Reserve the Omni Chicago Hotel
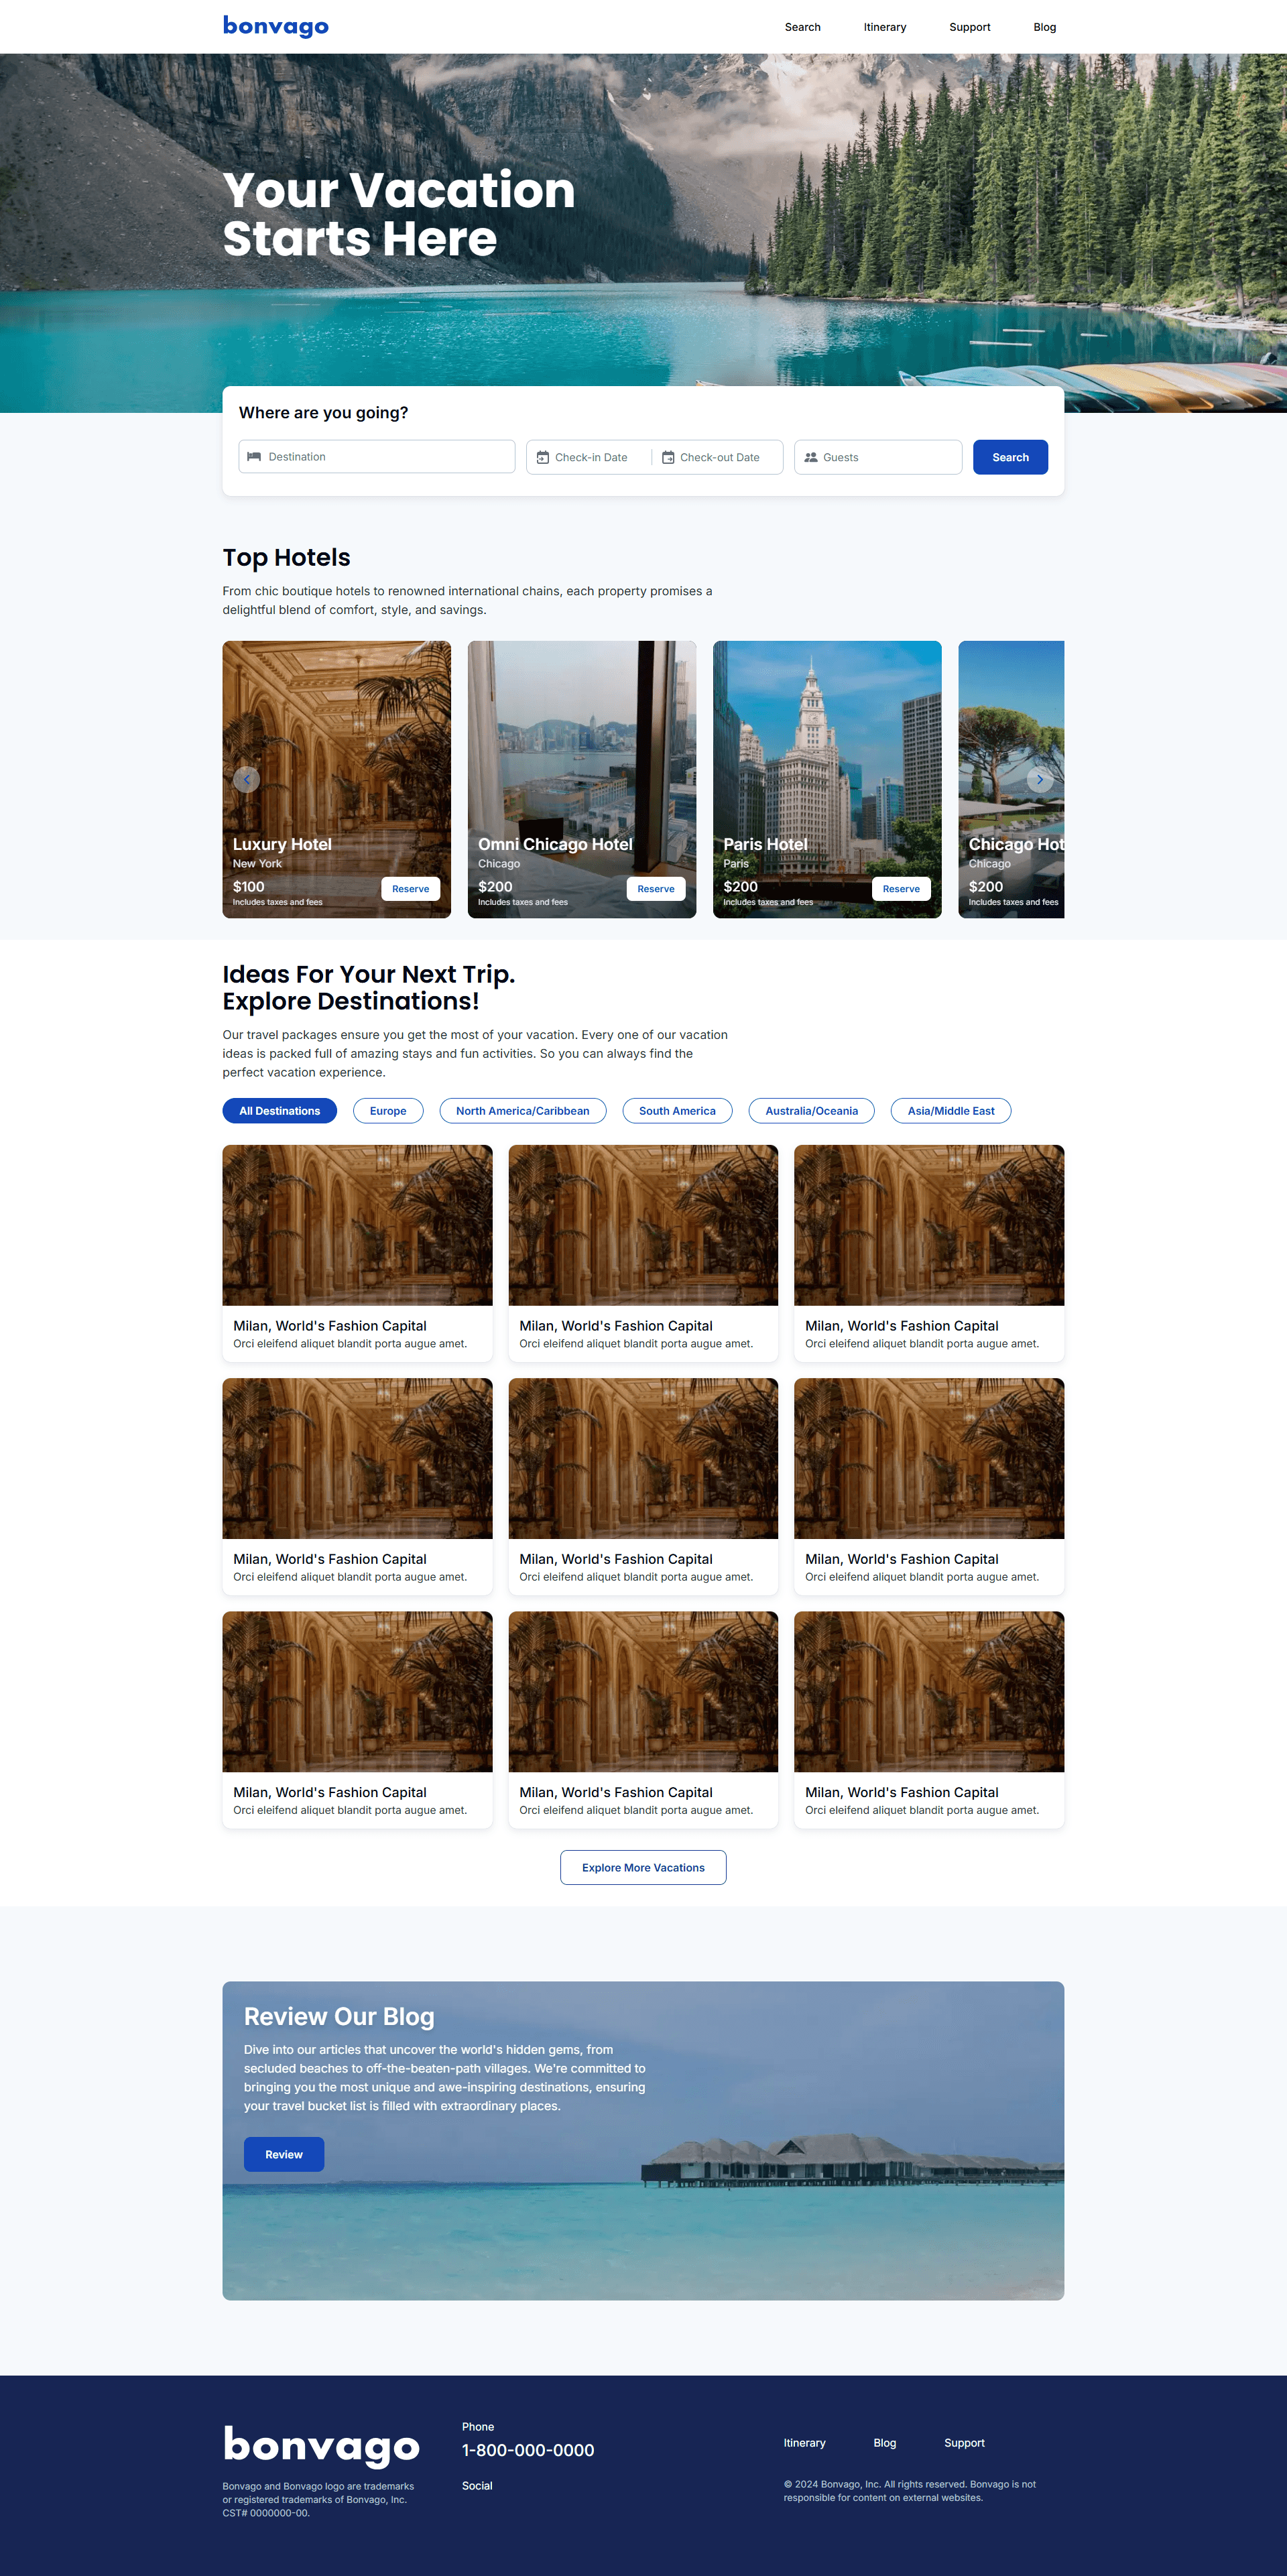Image resolution: width=1287 pixels, height=2576 pixels. (x=655, y=889)
